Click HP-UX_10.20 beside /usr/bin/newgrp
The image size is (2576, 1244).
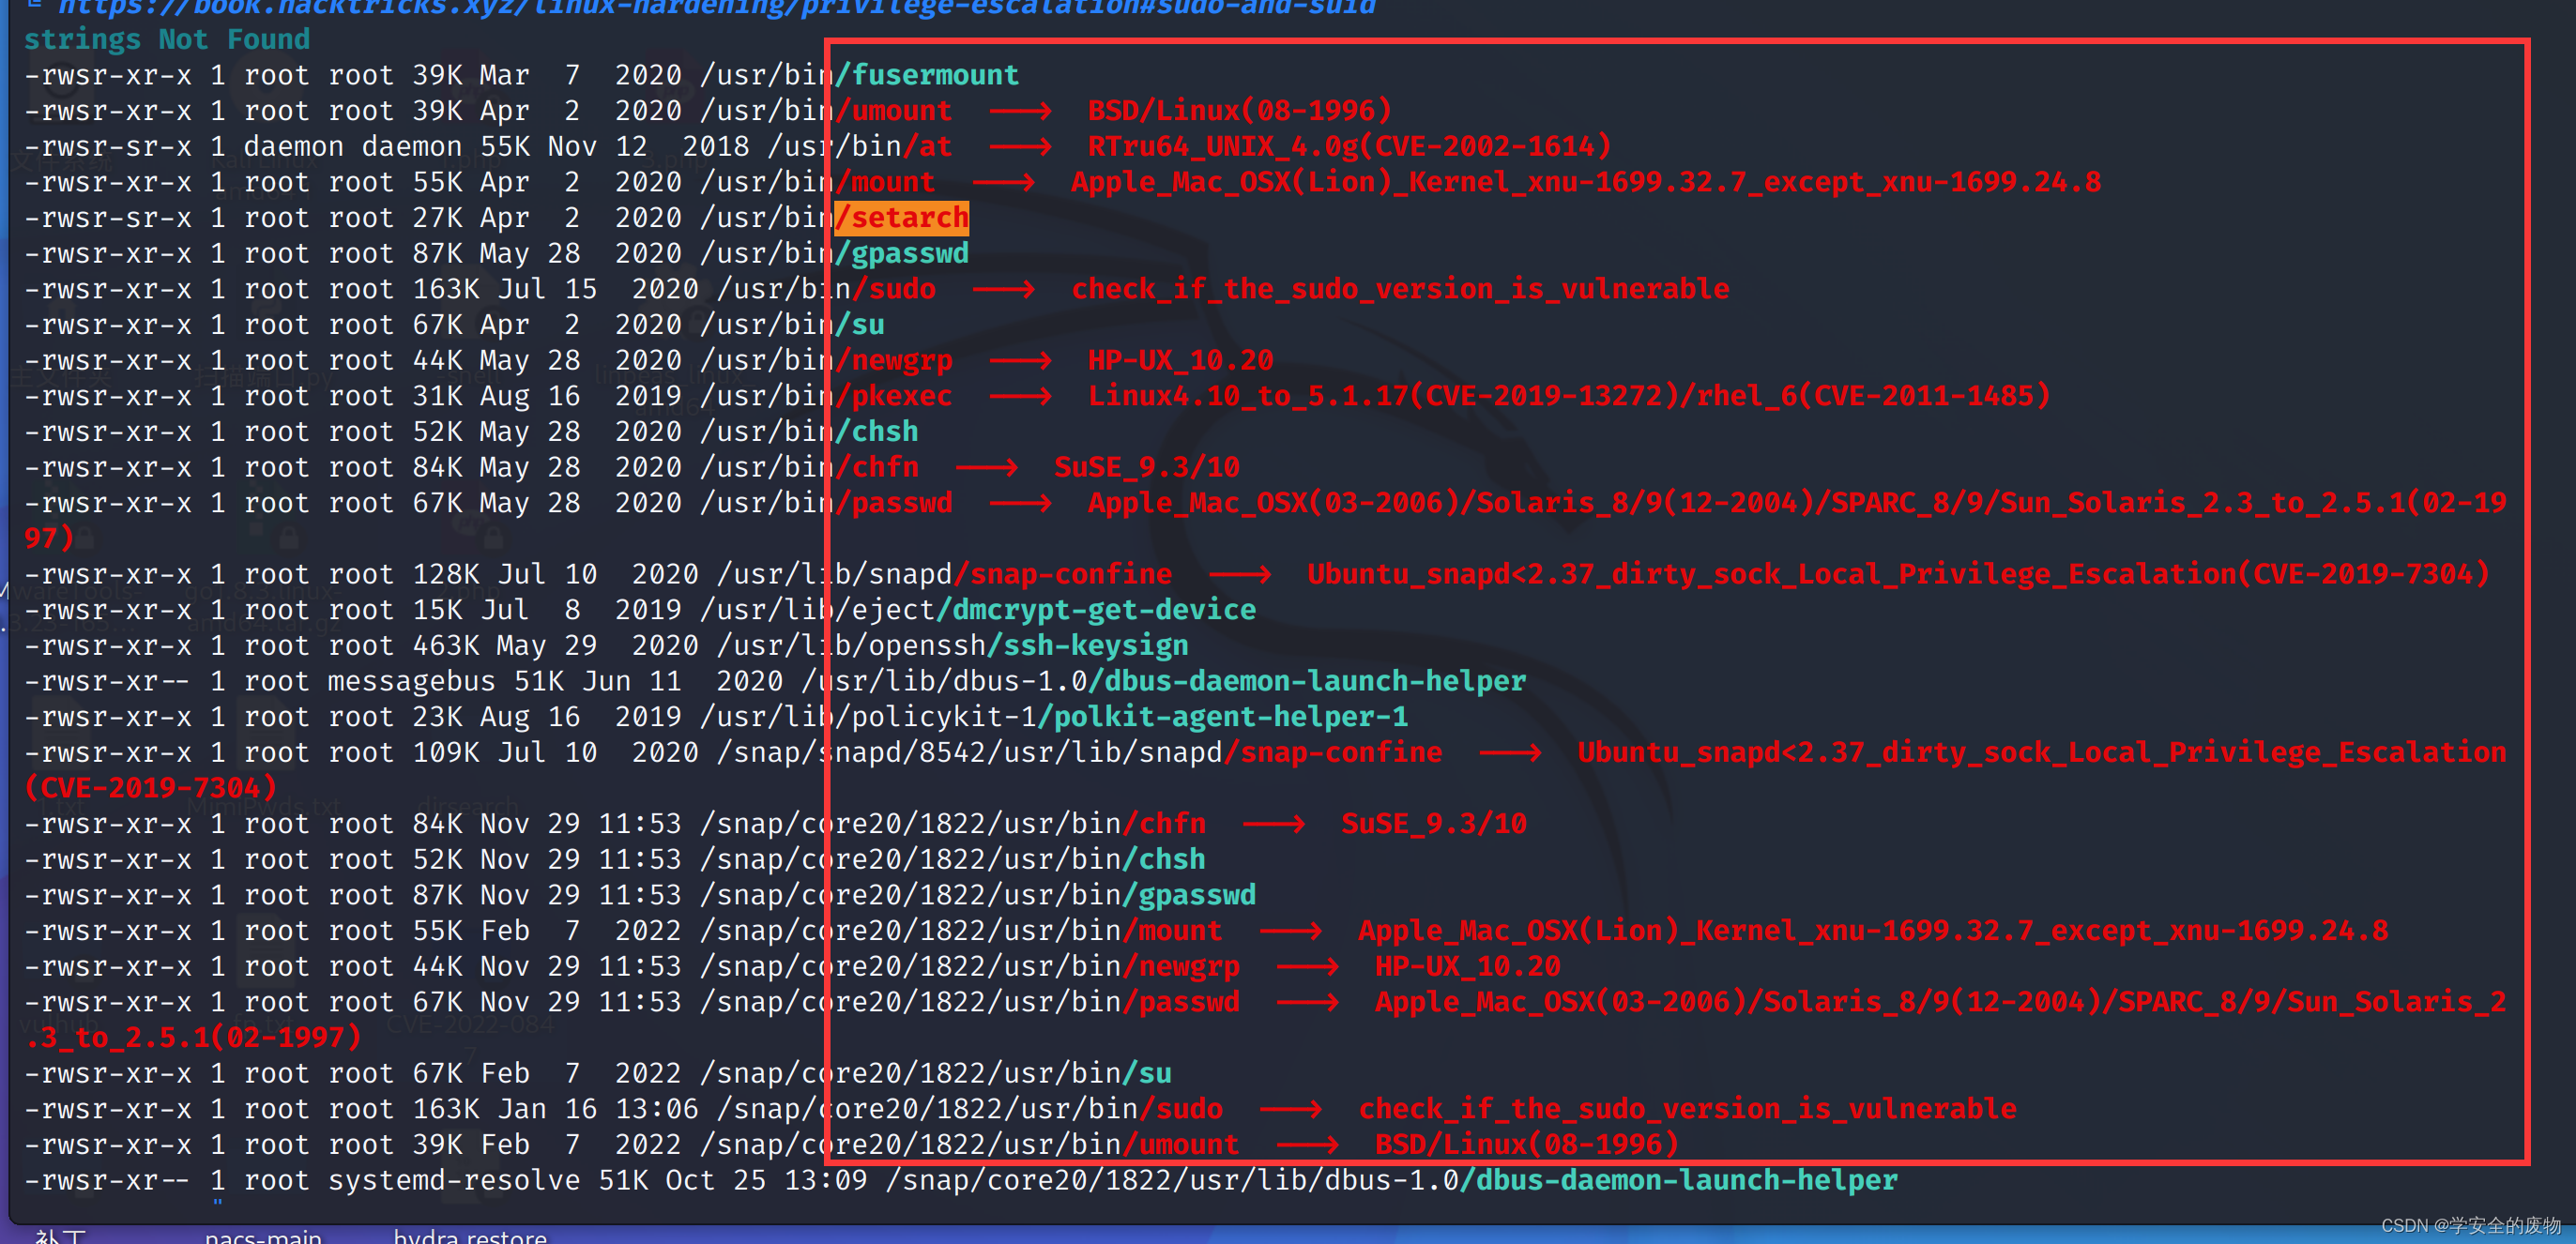click(x=1180, y=361)
